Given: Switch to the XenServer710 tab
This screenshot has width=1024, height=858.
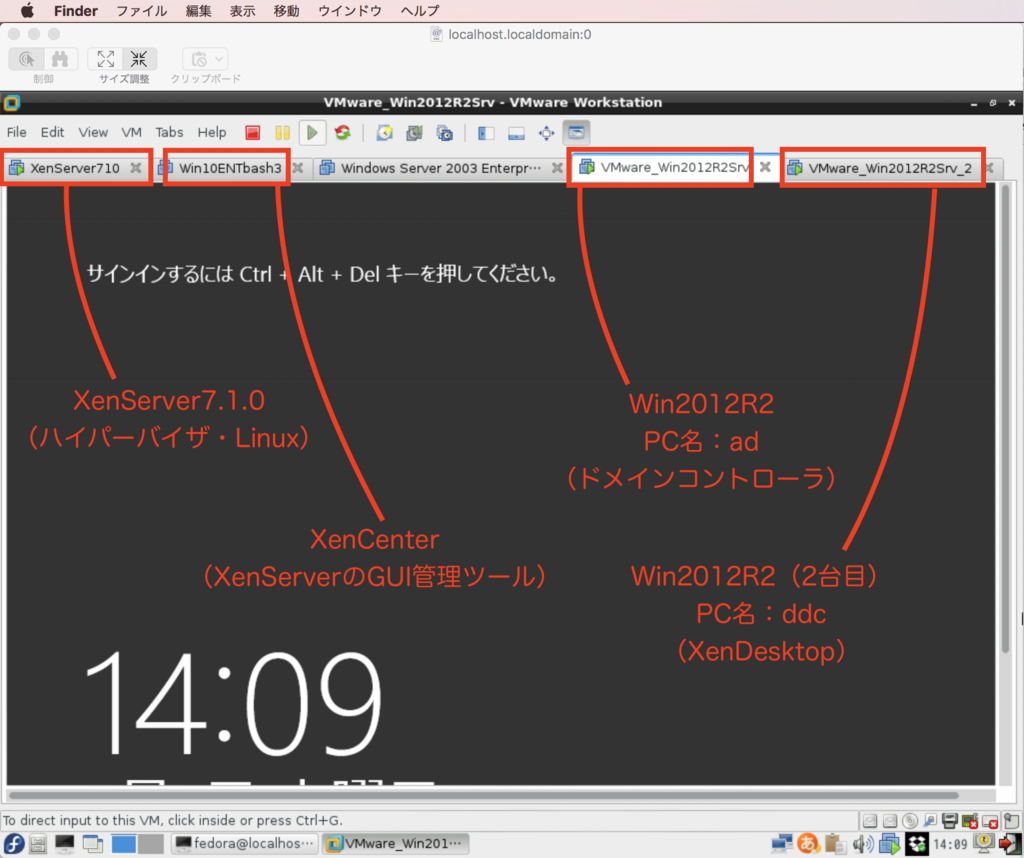Looking at the screenshot, I should [74, 168].
